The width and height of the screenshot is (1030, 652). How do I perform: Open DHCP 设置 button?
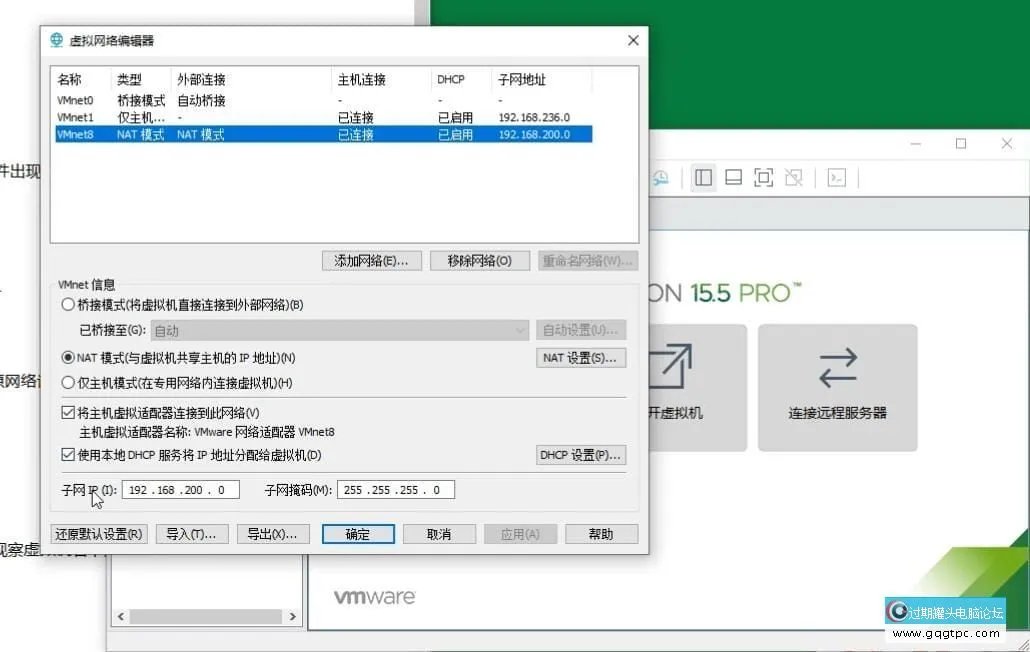[581, 455]
